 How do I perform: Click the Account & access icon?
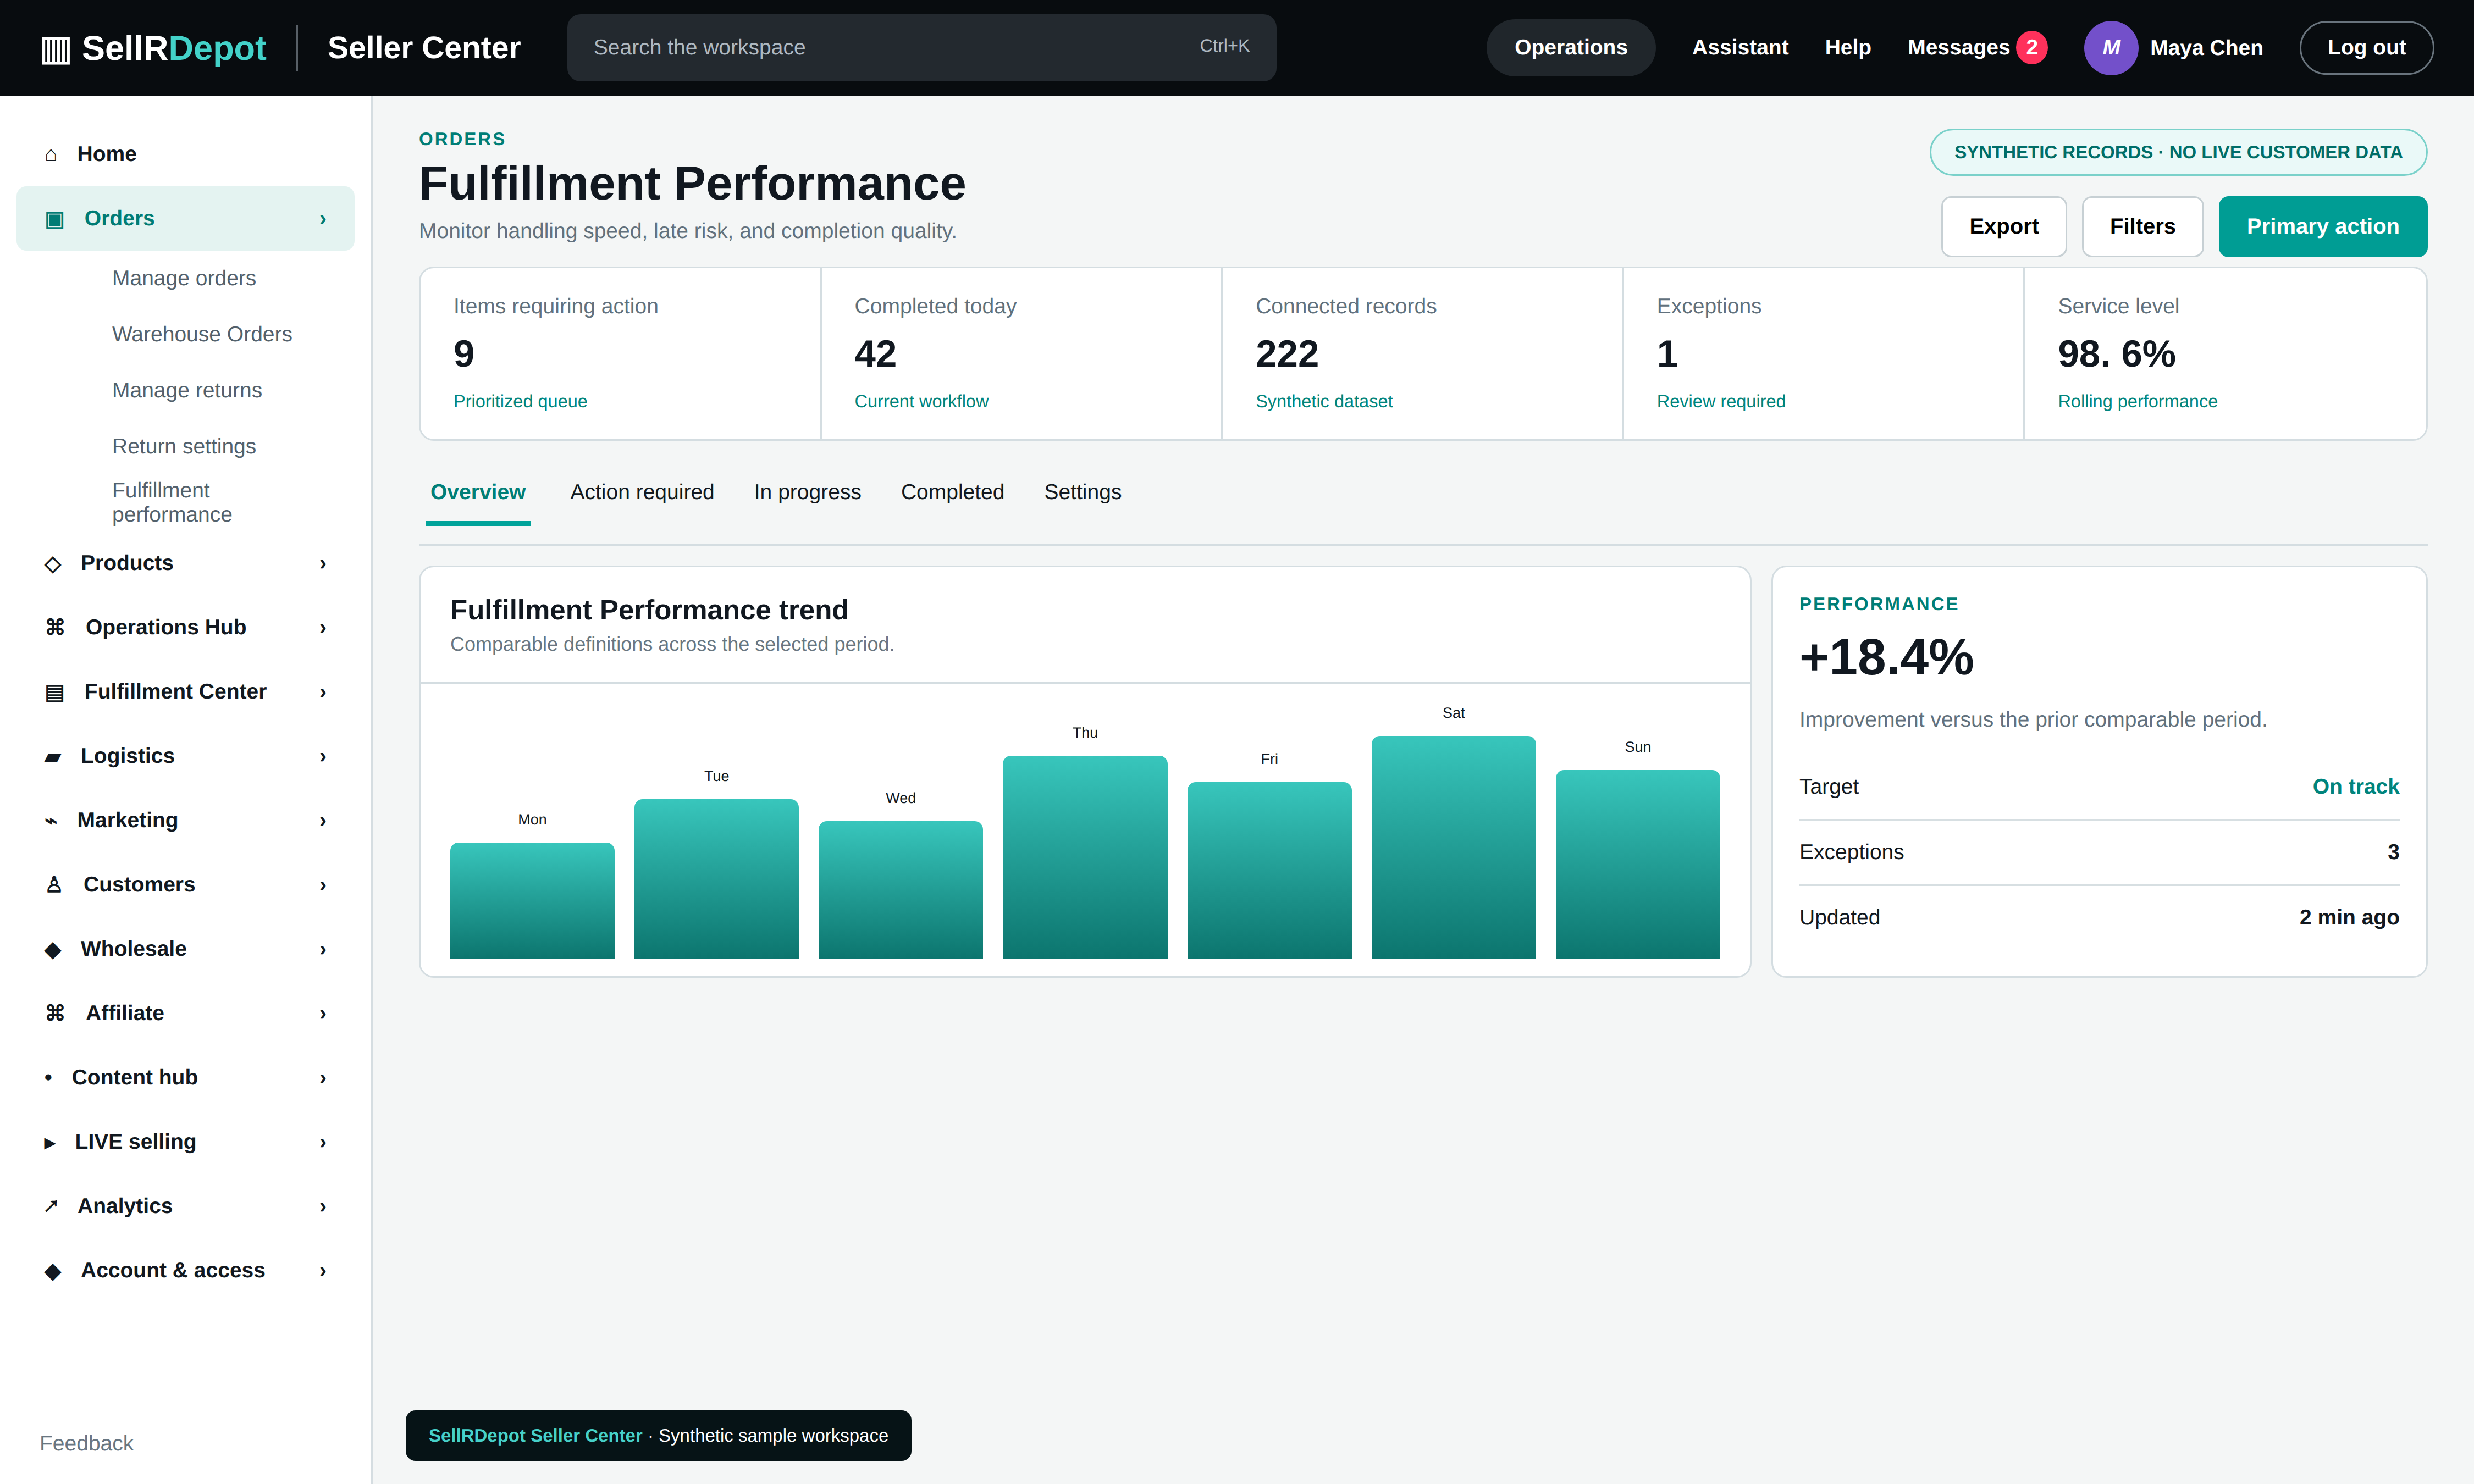53,1271
